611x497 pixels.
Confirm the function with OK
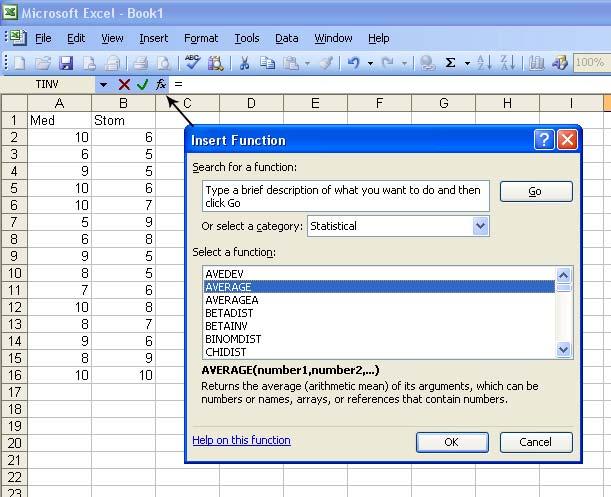tap(452, 442)
